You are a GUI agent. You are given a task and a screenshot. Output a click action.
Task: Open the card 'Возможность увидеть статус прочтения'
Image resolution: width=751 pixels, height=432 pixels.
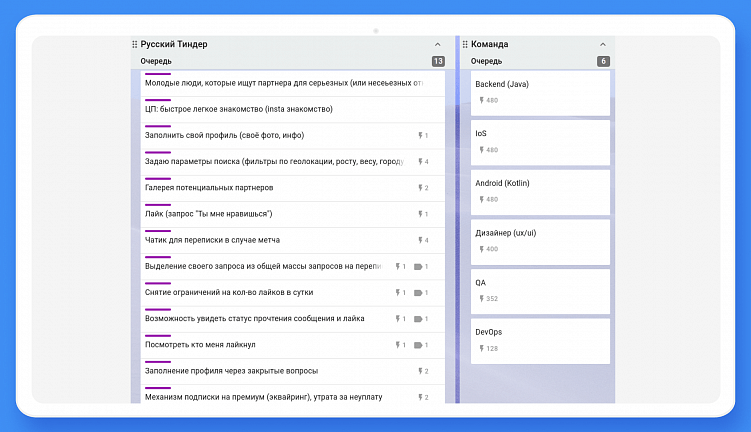click(x=293, y=319)
